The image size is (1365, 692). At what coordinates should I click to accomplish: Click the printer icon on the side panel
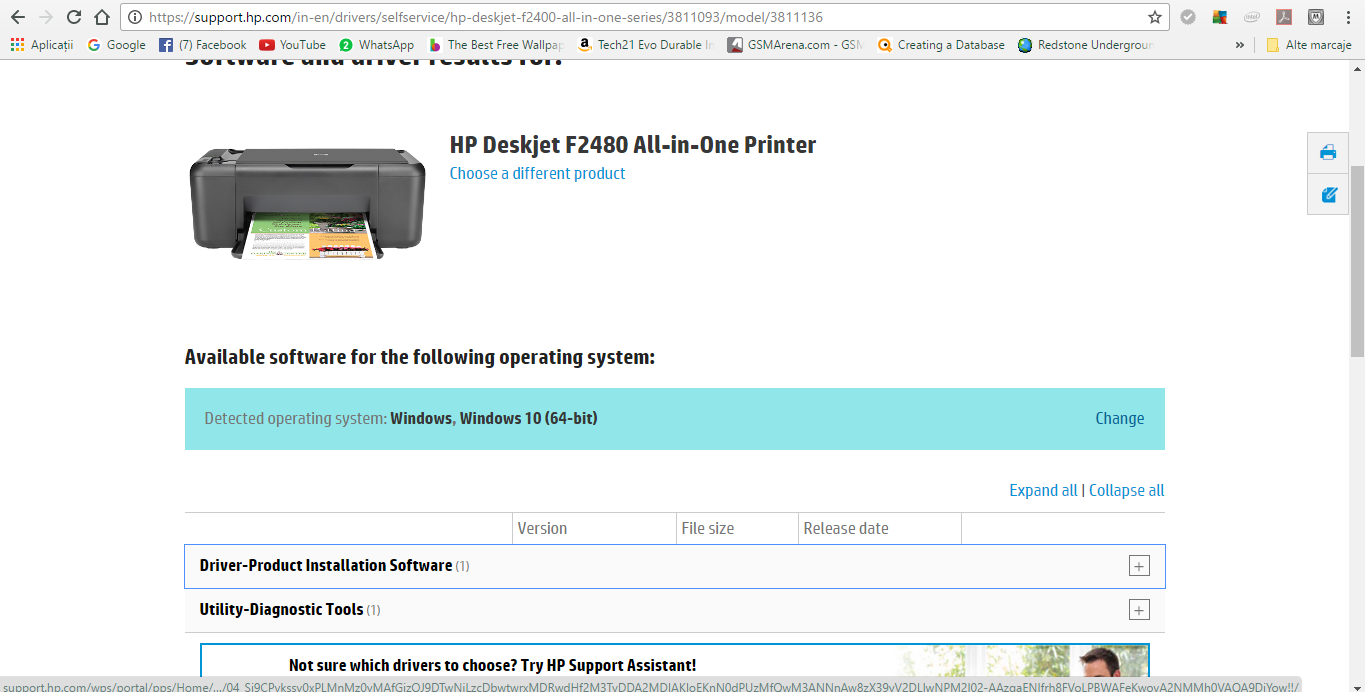click(x=1328, y=152)
